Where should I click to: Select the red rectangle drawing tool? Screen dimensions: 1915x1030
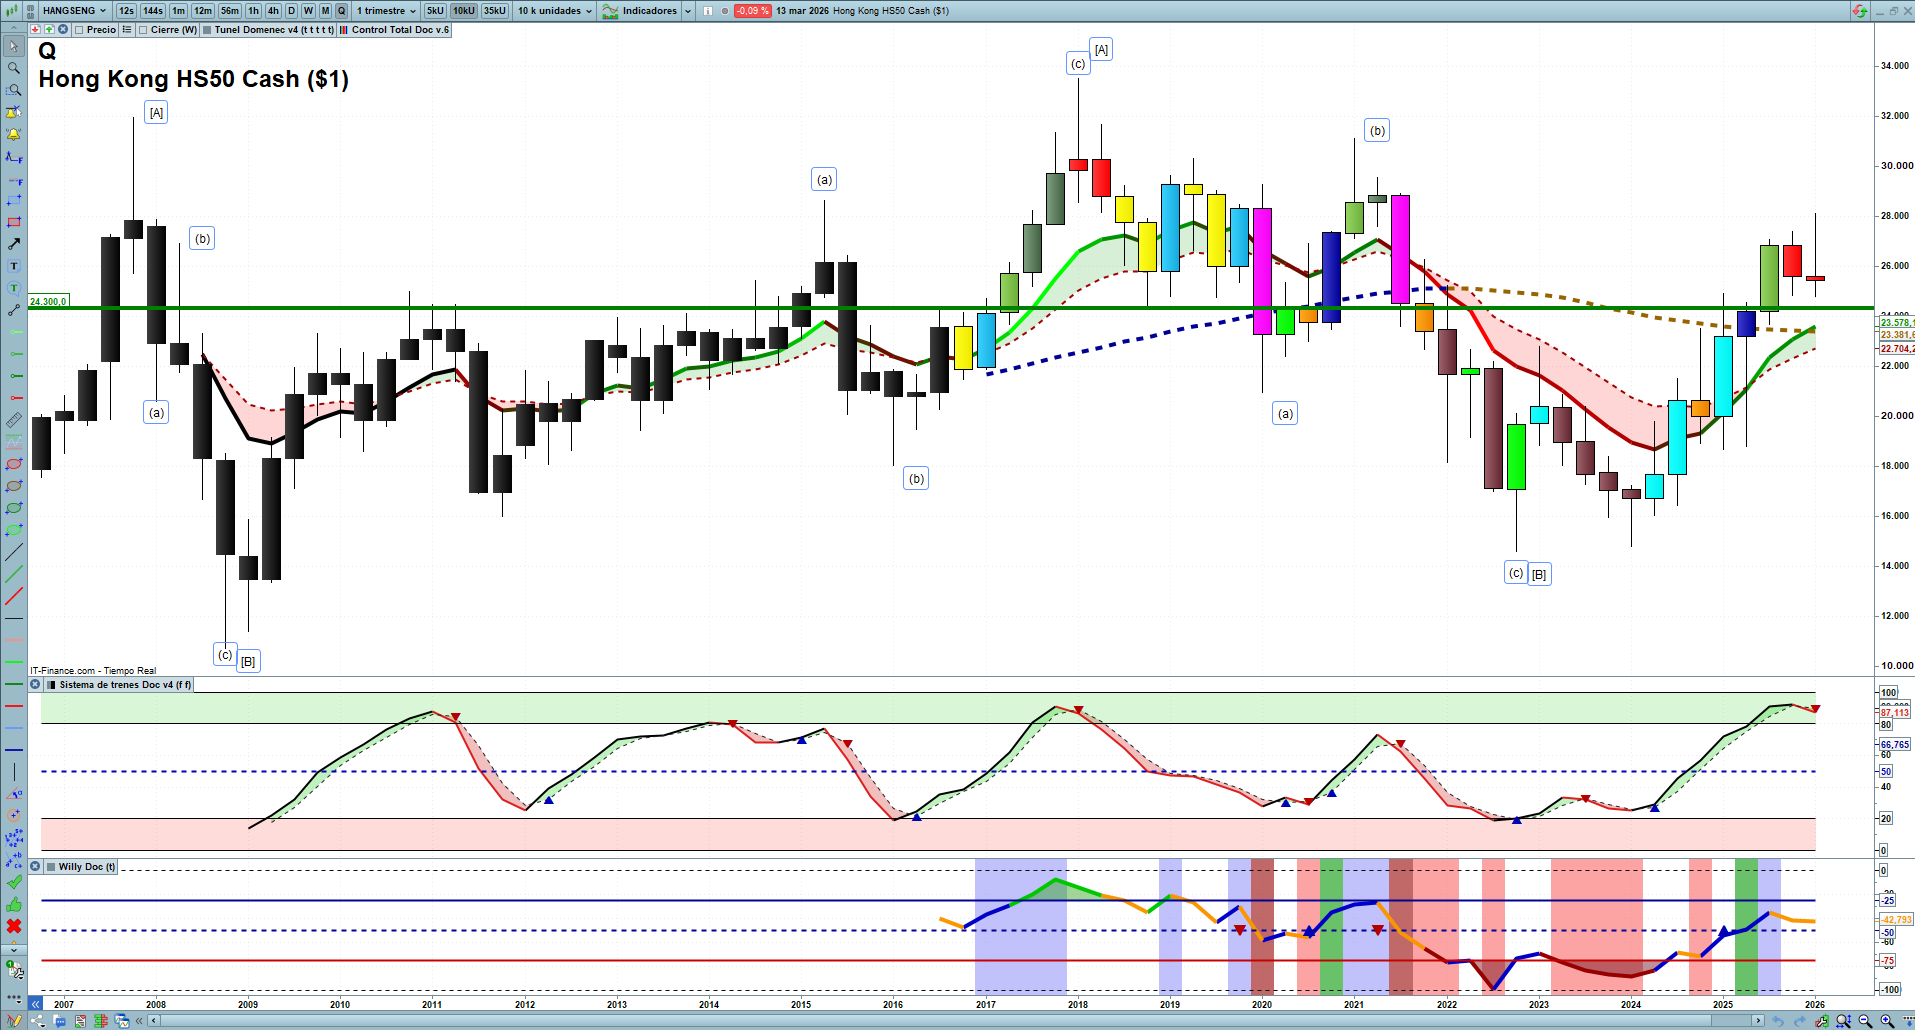tap(14, 222)
